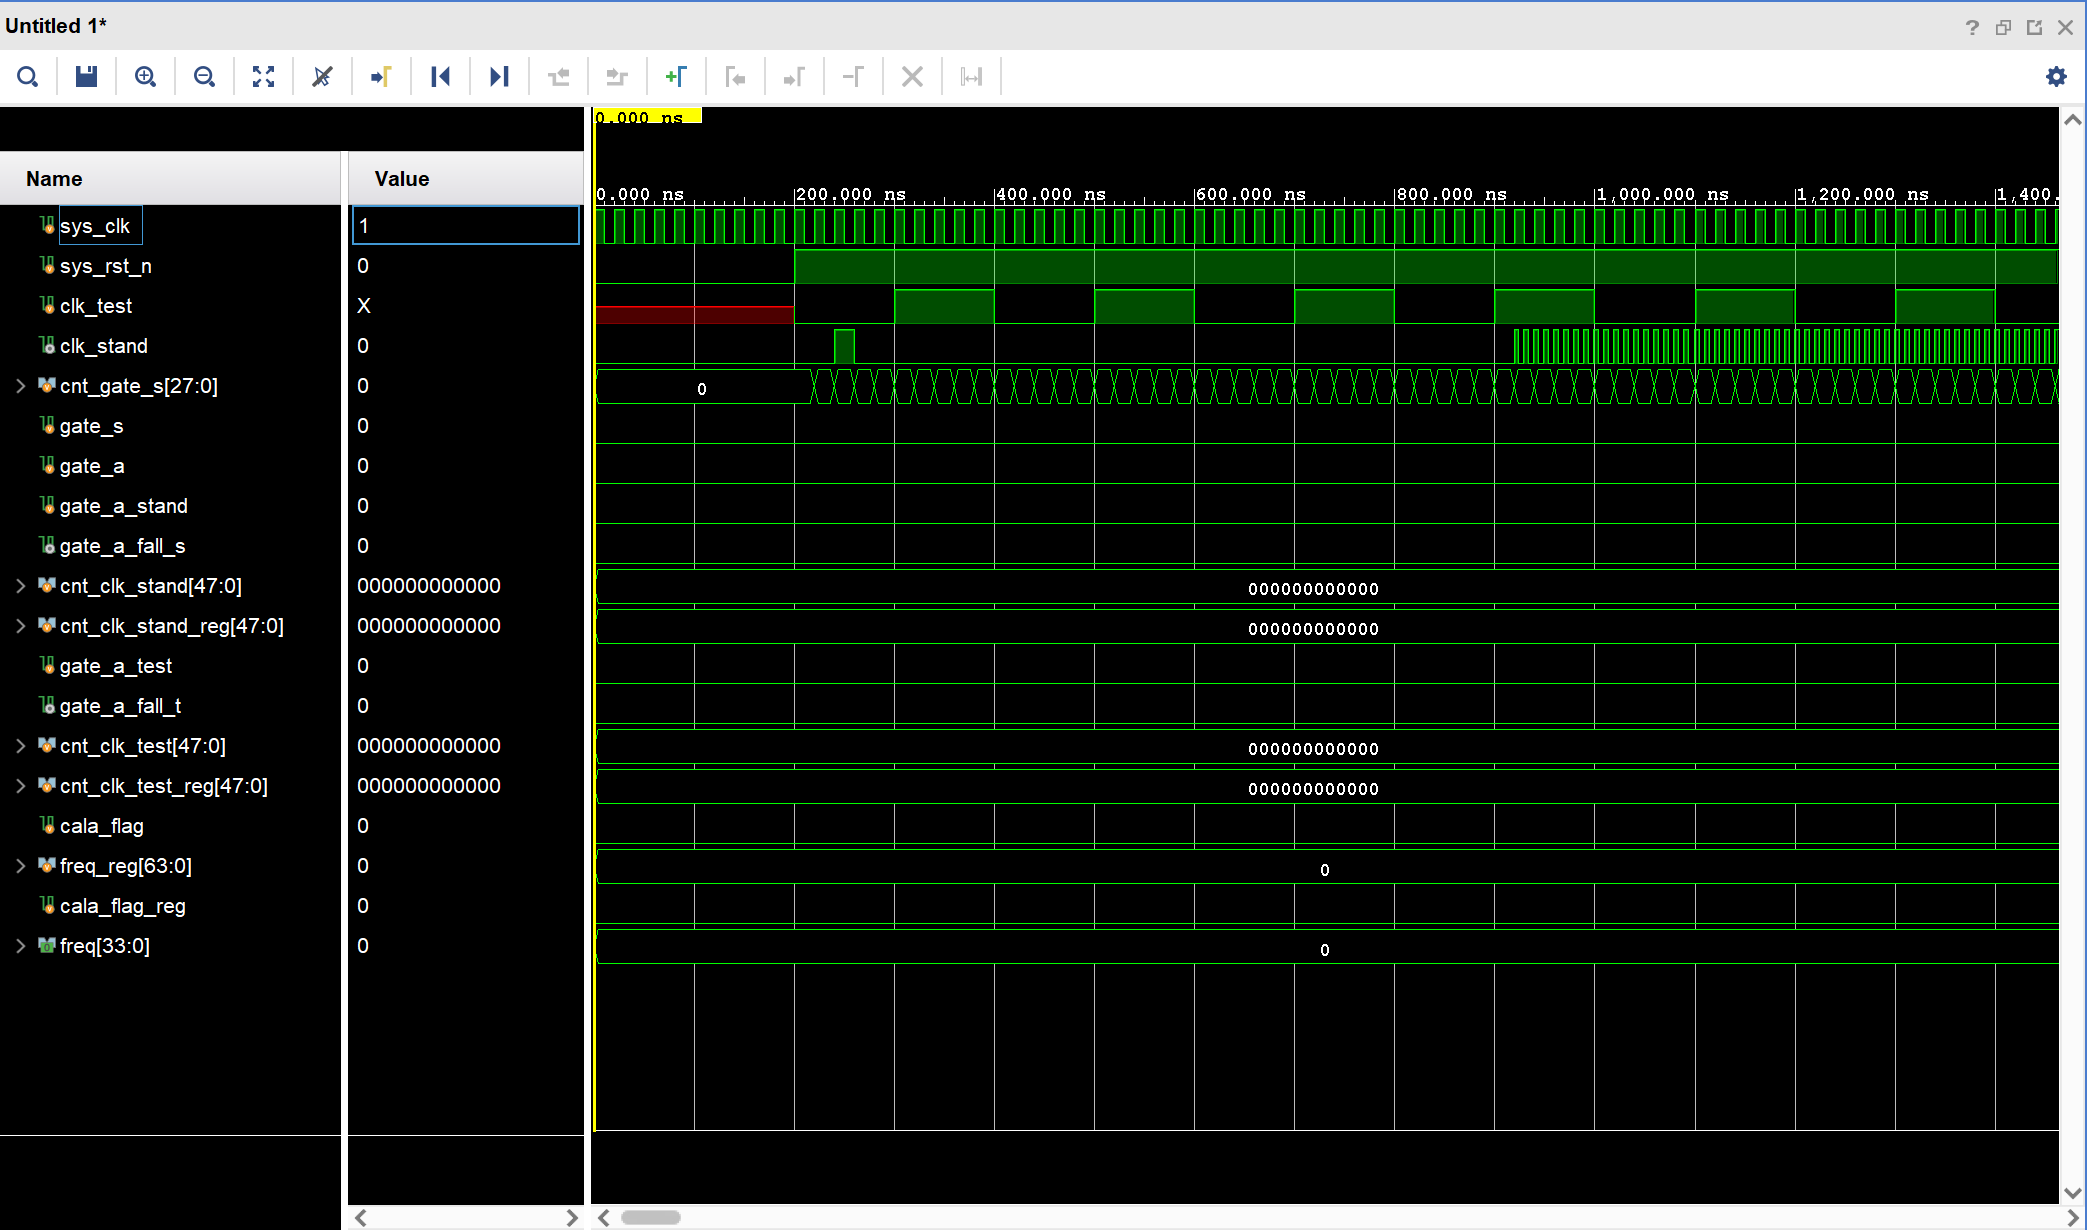Expand the cnt_clk_stand[47:0] signal

click(20, 586)
